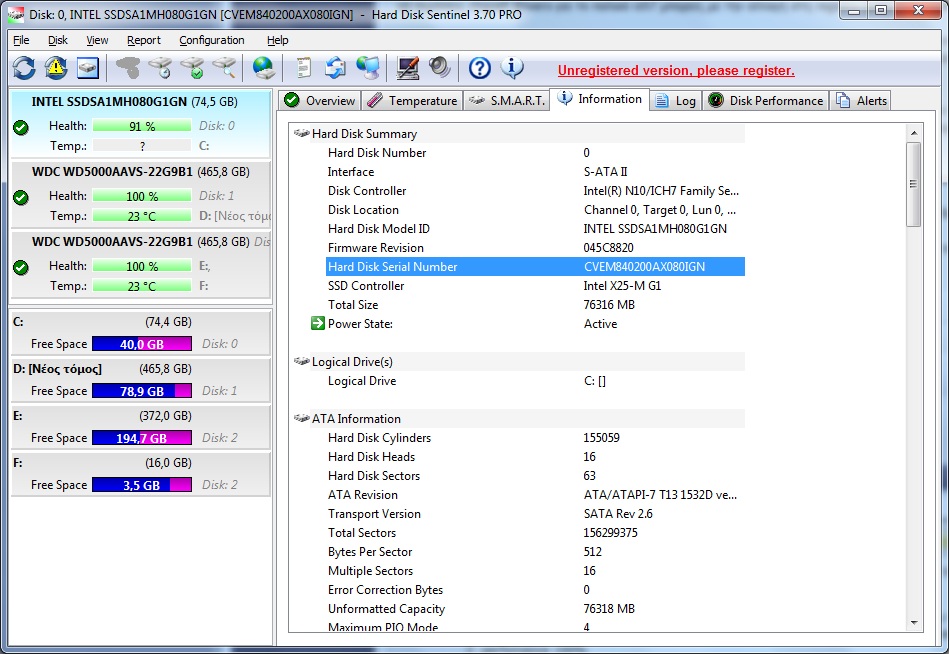Click the vertical scrollbar thumb in Information pane
The image size is (949, 654).
pyautogui.click(x=914, y=184)
